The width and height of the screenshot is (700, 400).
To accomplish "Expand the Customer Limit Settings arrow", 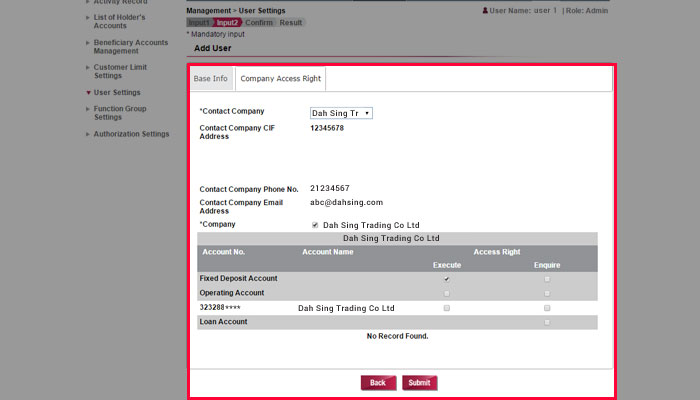I will 88,67.
